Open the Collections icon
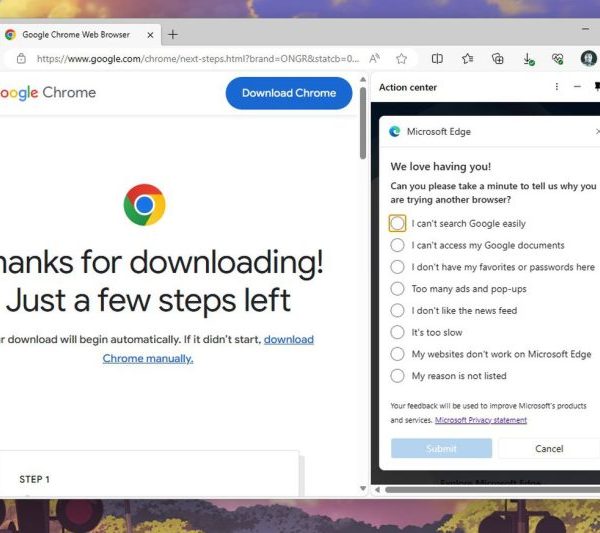Viewport: 600px width, 533px height. [497, 59]
